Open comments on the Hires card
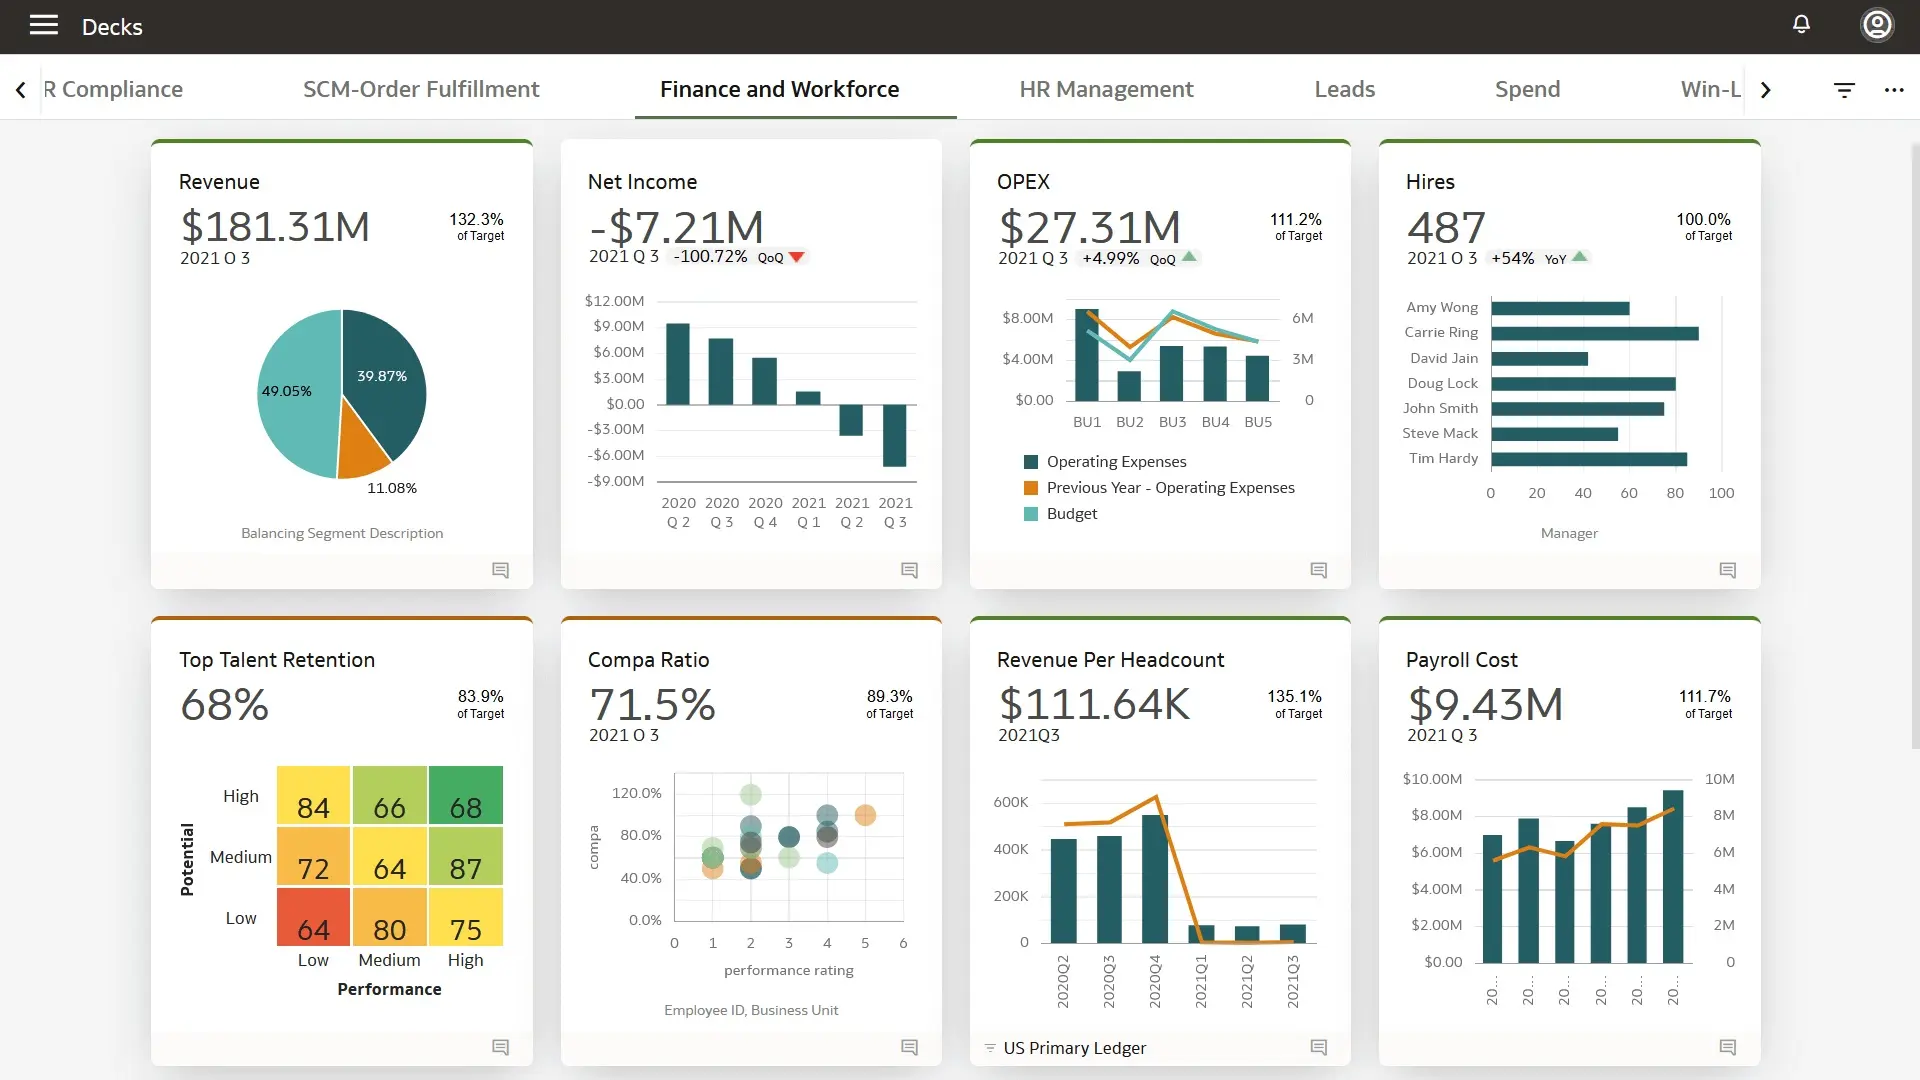This screenshot has width=1920, height=1080. tap(1726, 570)
